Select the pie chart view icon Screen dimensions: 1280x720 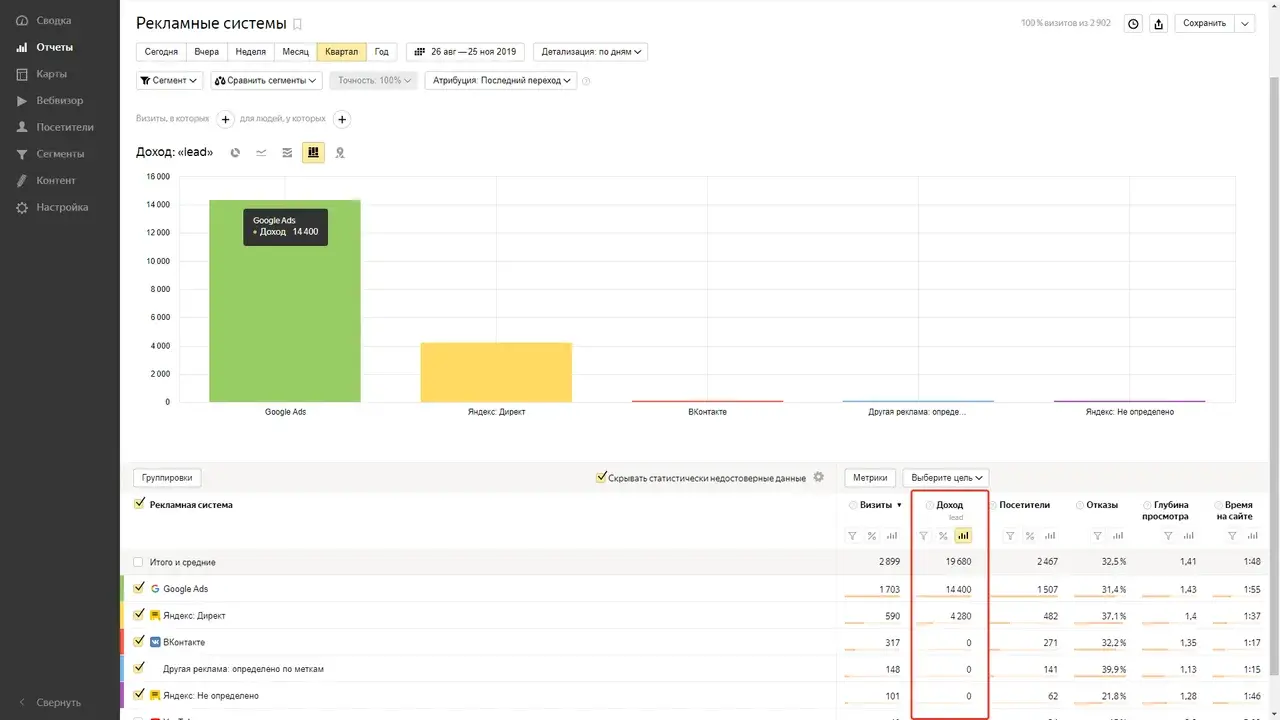pos(235,153)
